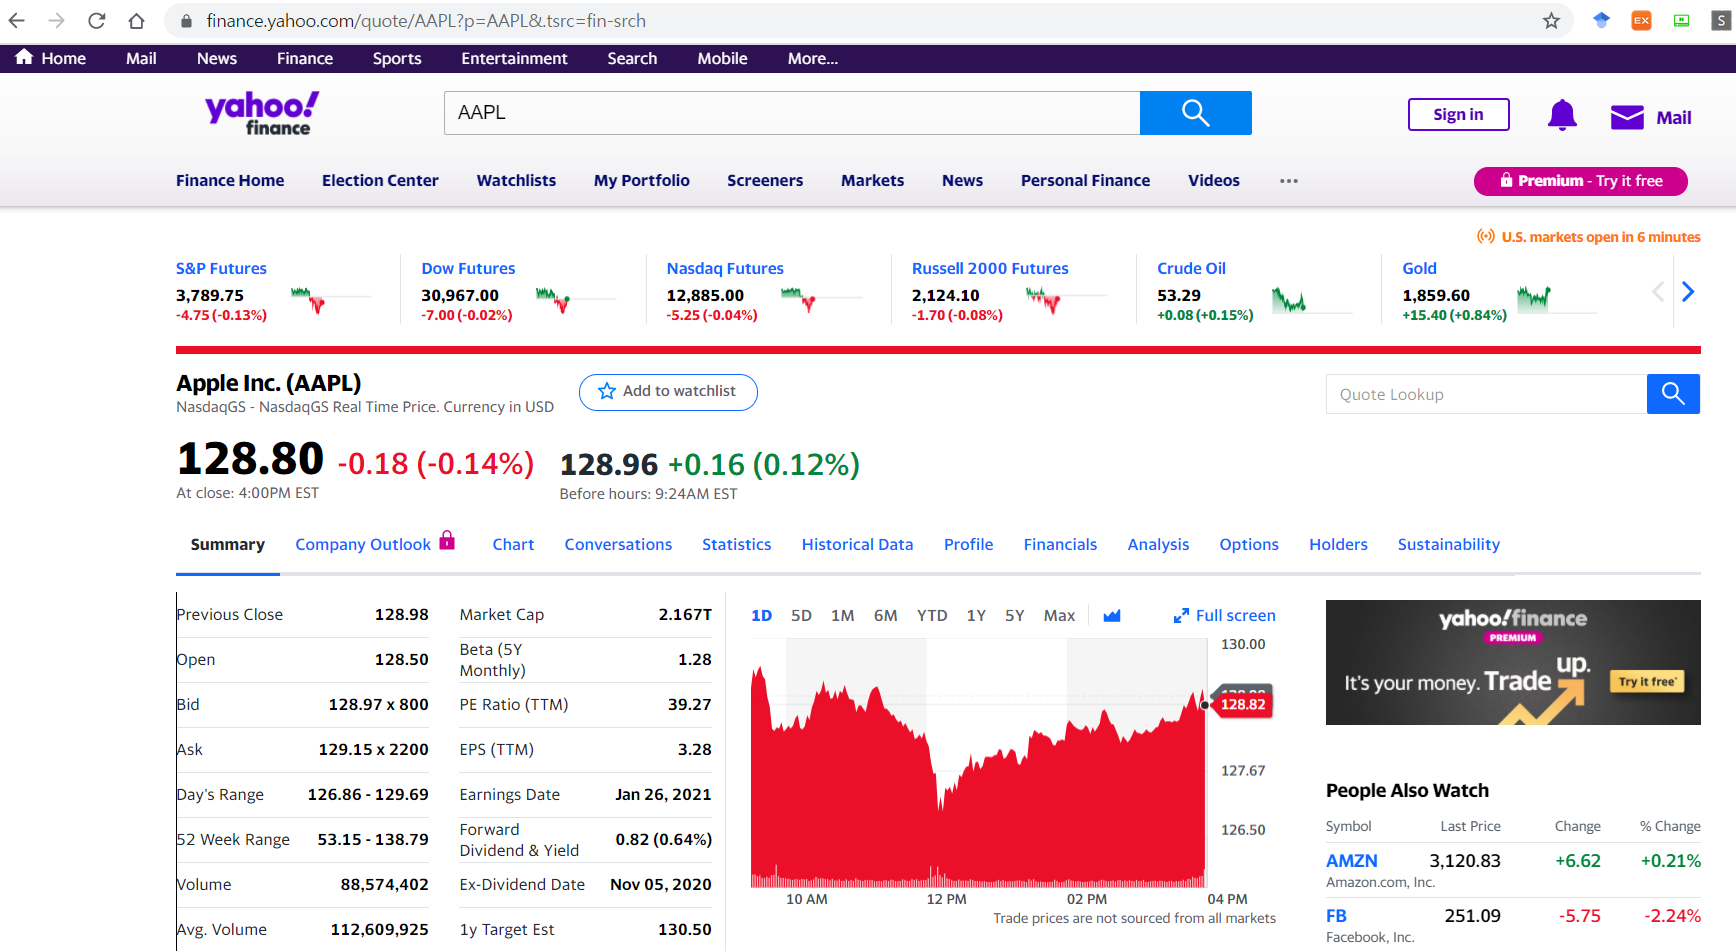Click Finance Home navigation link

[x=230, y=181]
